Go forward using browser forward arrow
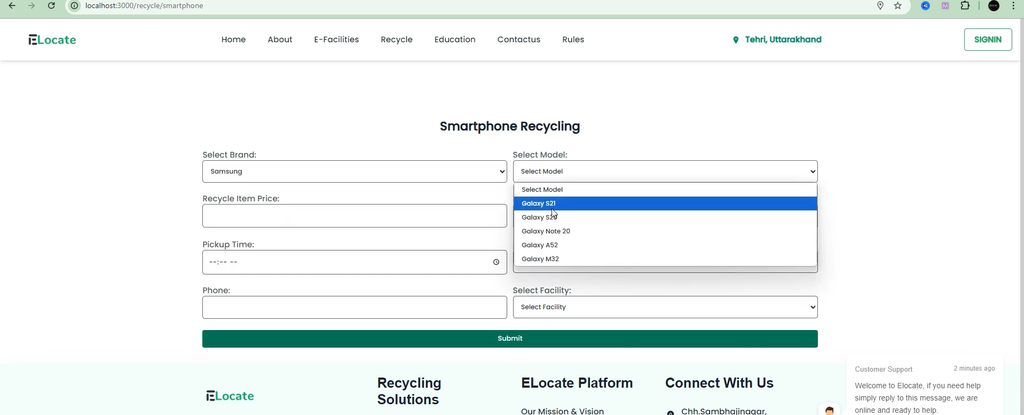The width and height of the screenshot is (1024, 415). [31, 5]
